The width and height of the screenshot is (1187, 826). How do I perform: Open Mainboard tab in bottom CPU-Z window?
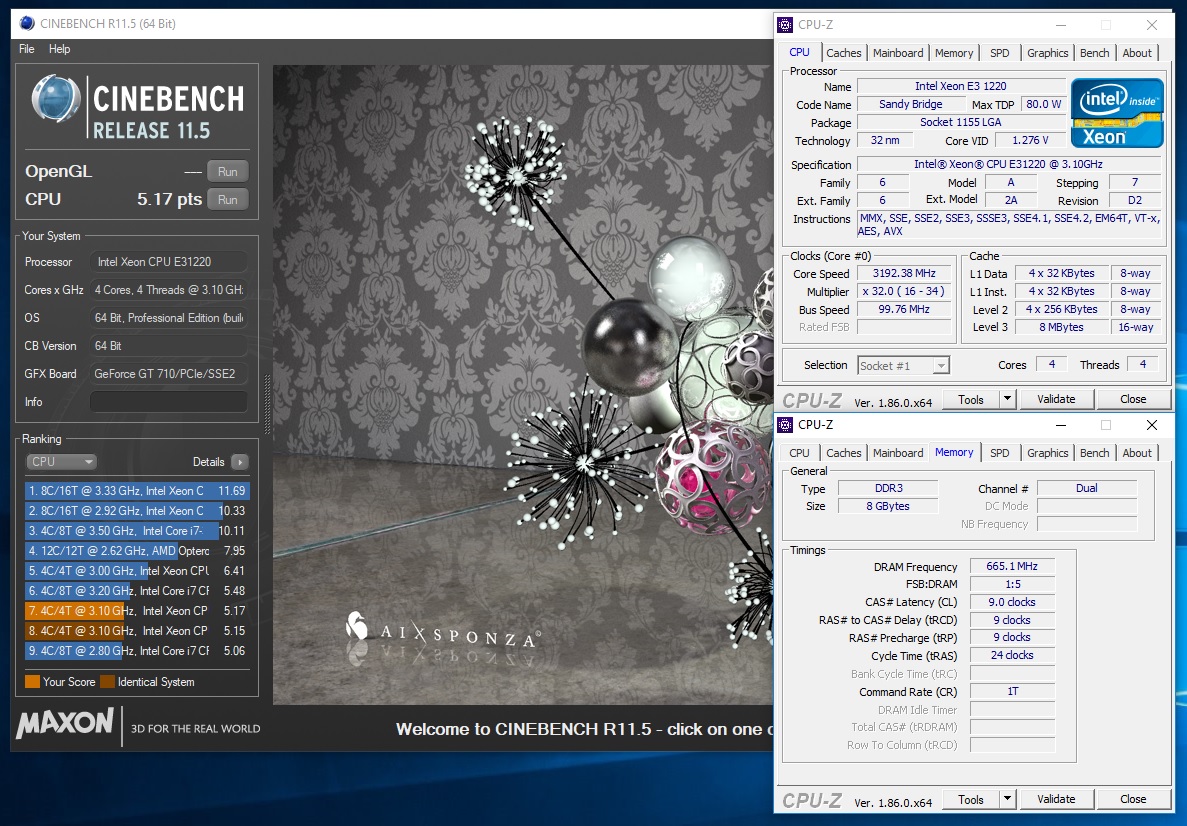898,453
